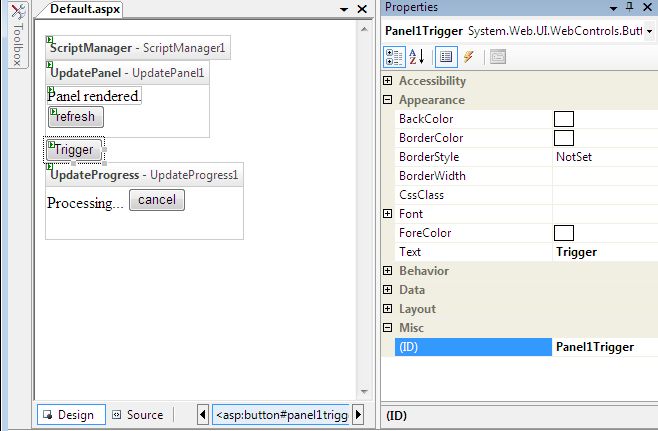This screenshot has width=658, height=431.
Task: Select the Default.aspx tab
Action: [x=84, y=9]
